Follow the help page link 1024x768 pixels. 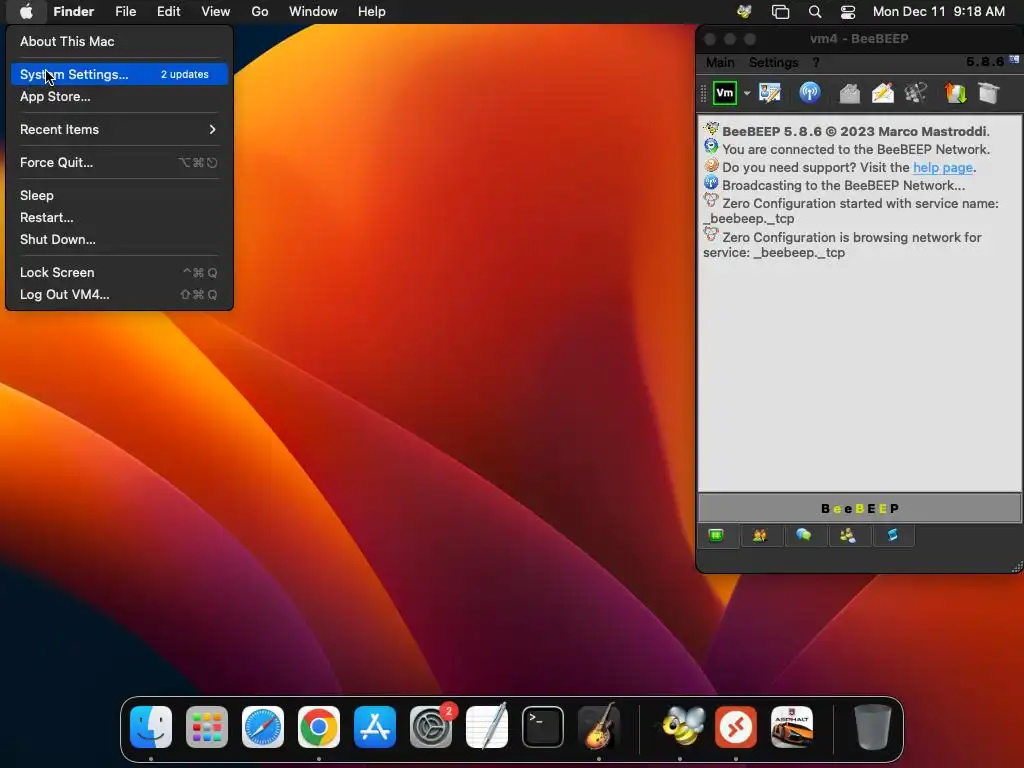(942, 167)
